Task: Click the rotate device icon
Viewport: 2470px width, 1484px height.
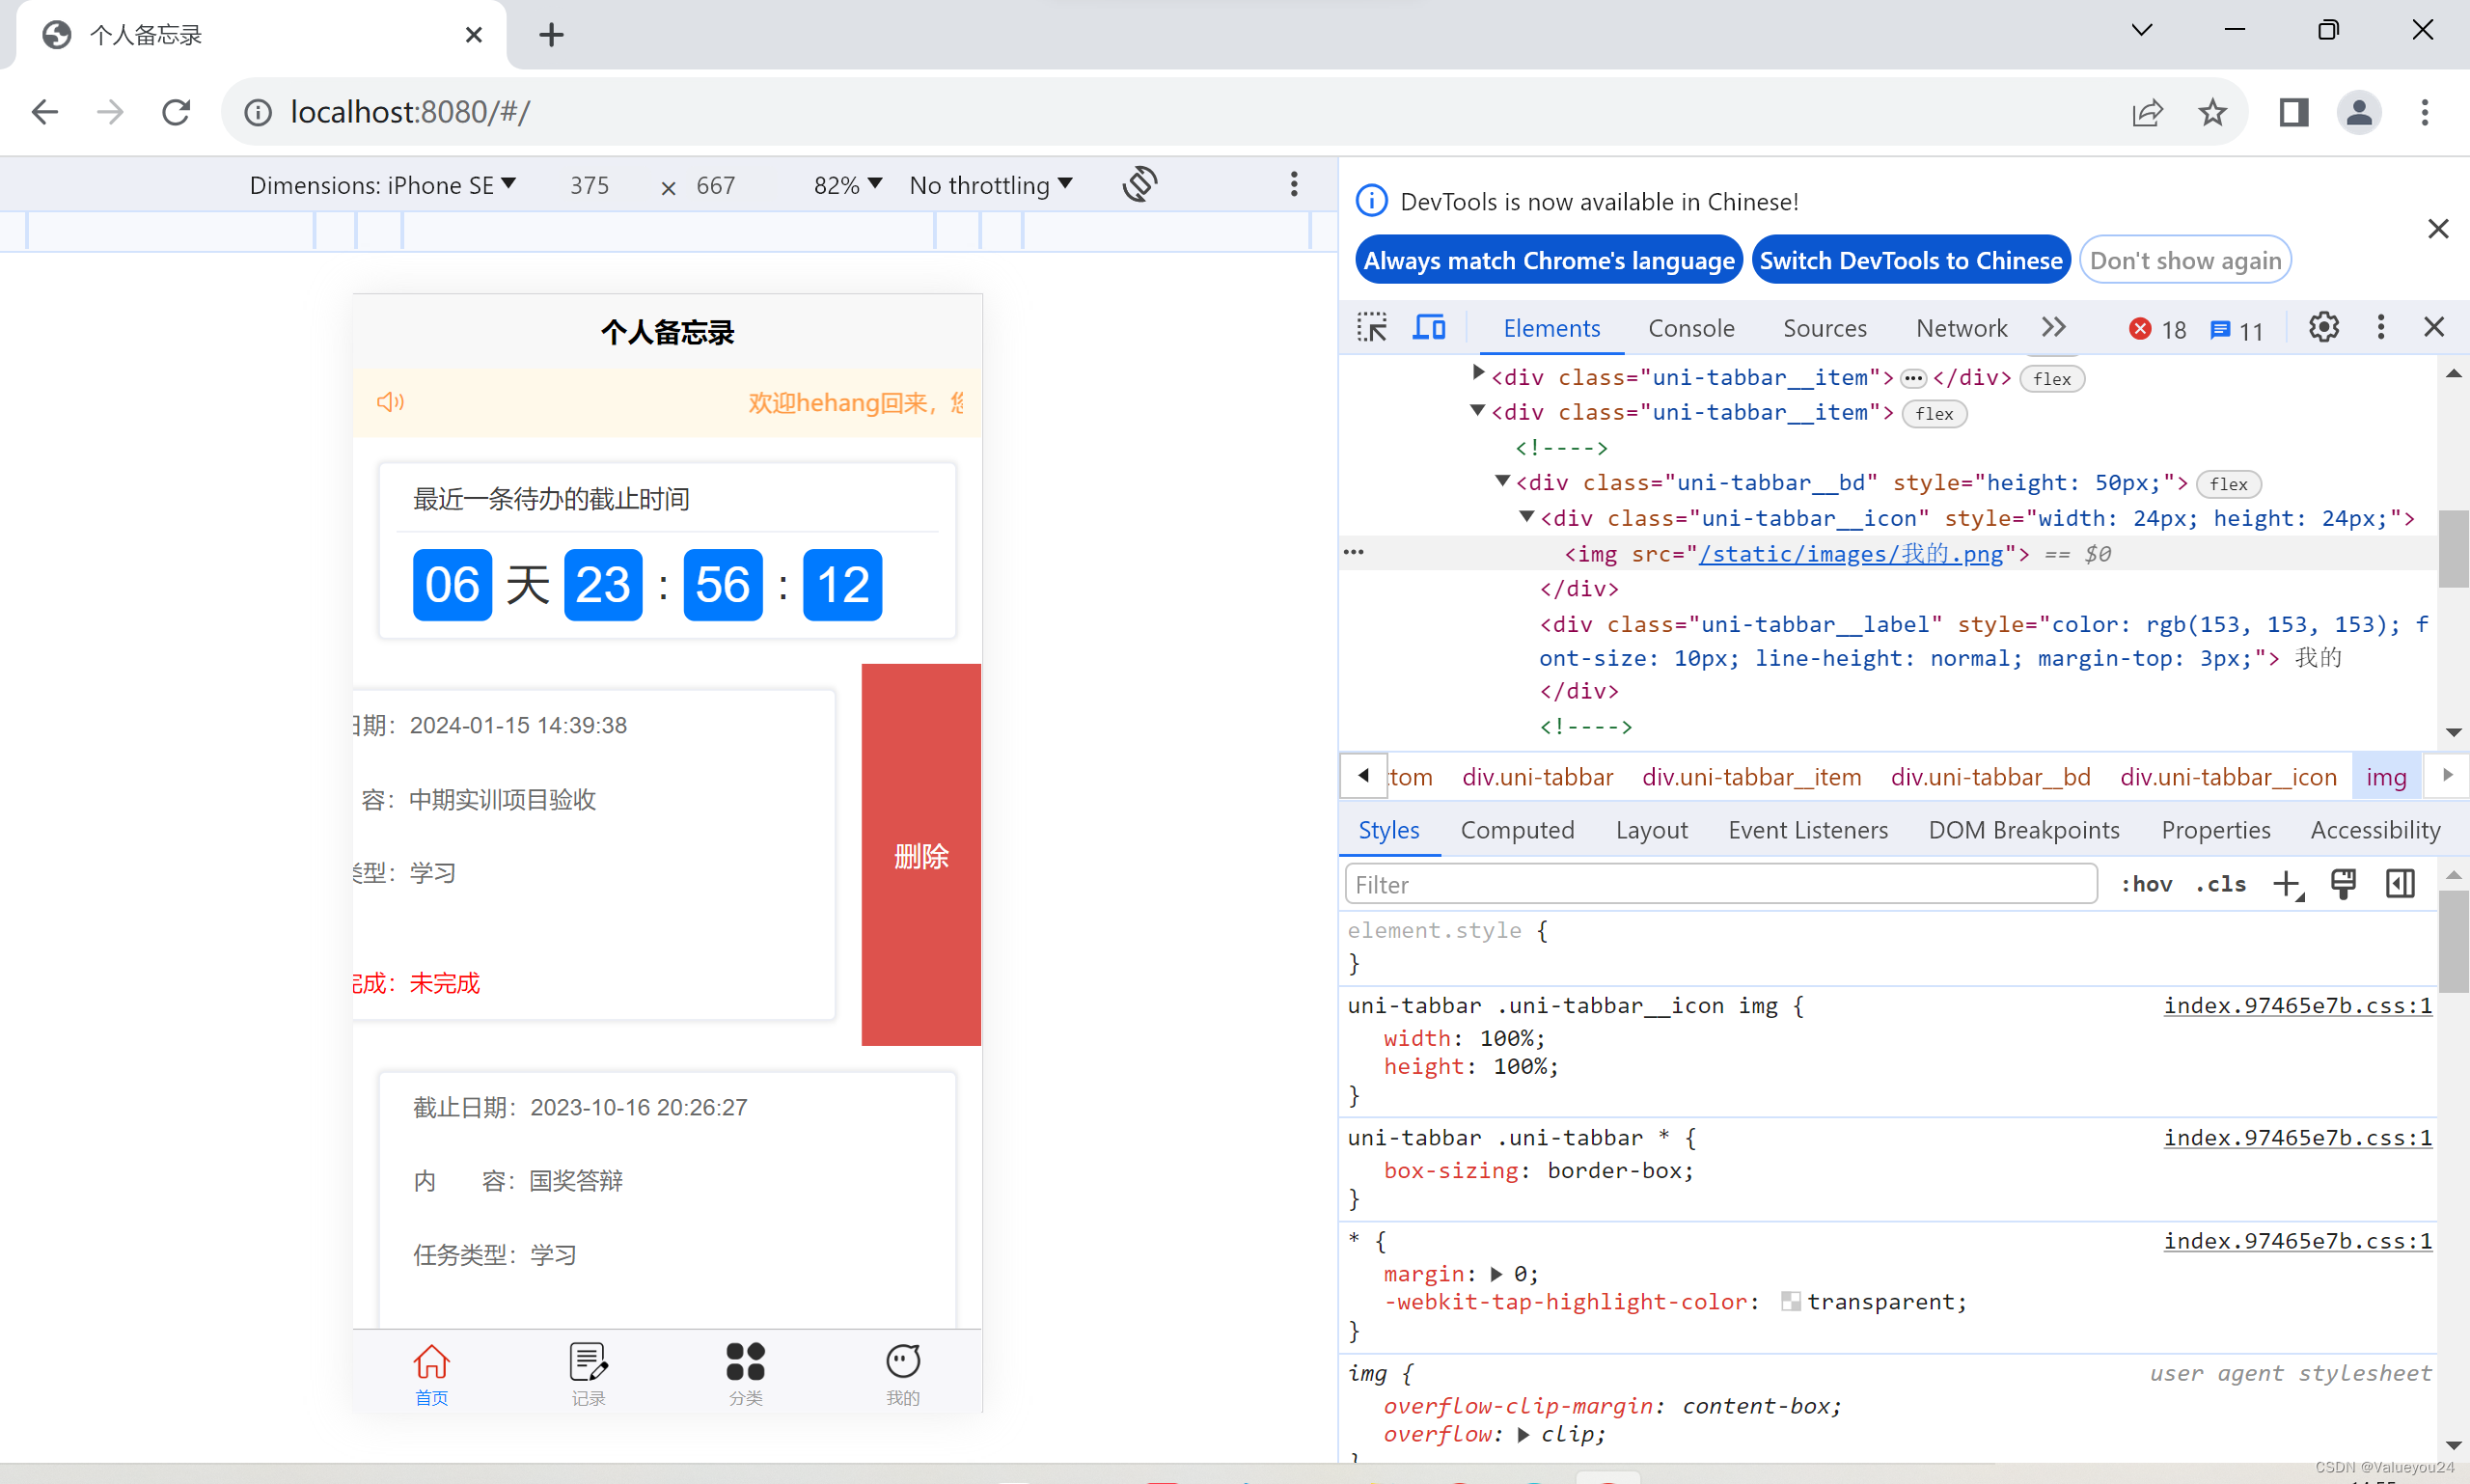Action: click(x=1140, y=184)
